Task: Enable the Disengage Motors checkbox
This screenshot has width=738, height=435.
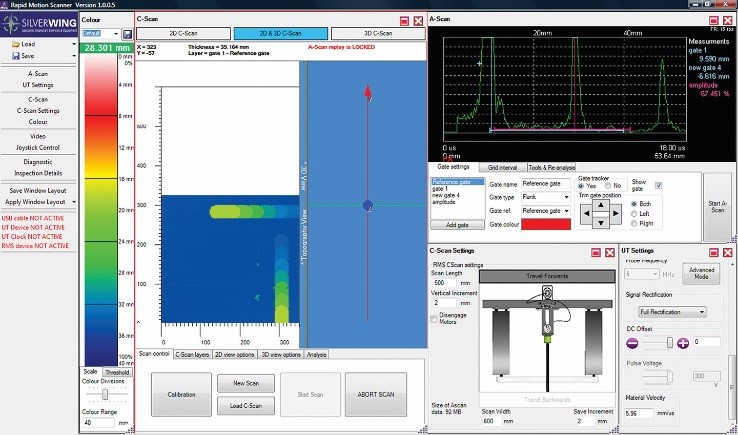Action: click(434, 319)
